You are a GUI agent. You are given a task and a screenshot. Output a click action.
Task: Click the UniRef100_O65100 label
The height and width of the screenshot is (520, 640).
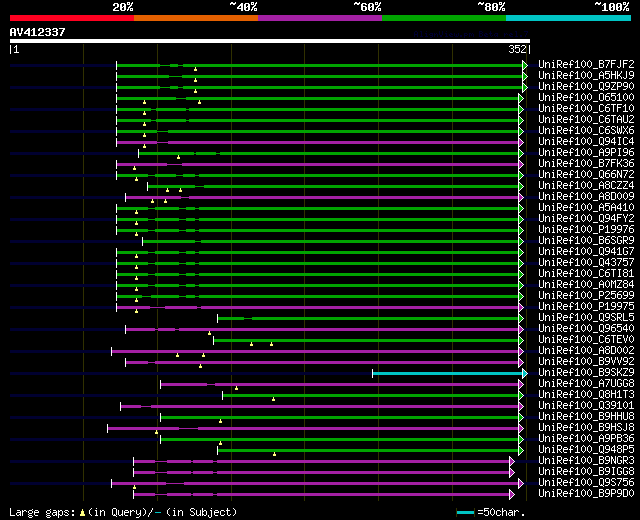pos(586,98)
